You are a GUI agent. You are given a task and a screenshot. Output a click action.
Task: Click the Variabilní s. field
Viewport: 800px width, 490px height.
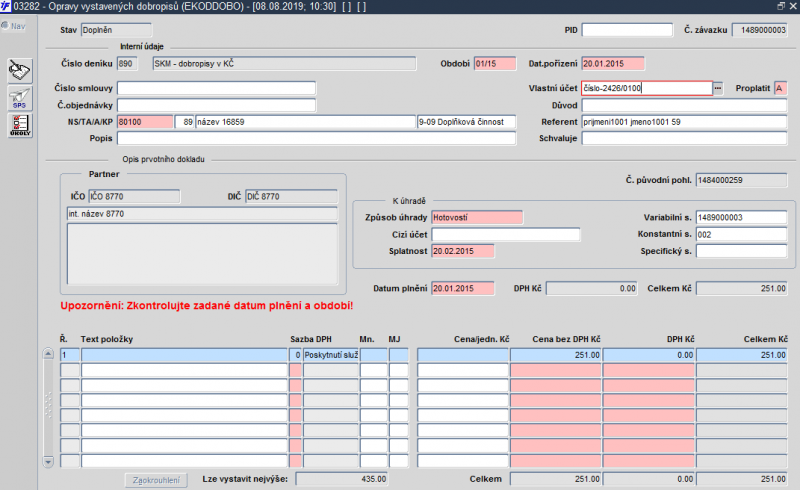(x=741, y=217)
